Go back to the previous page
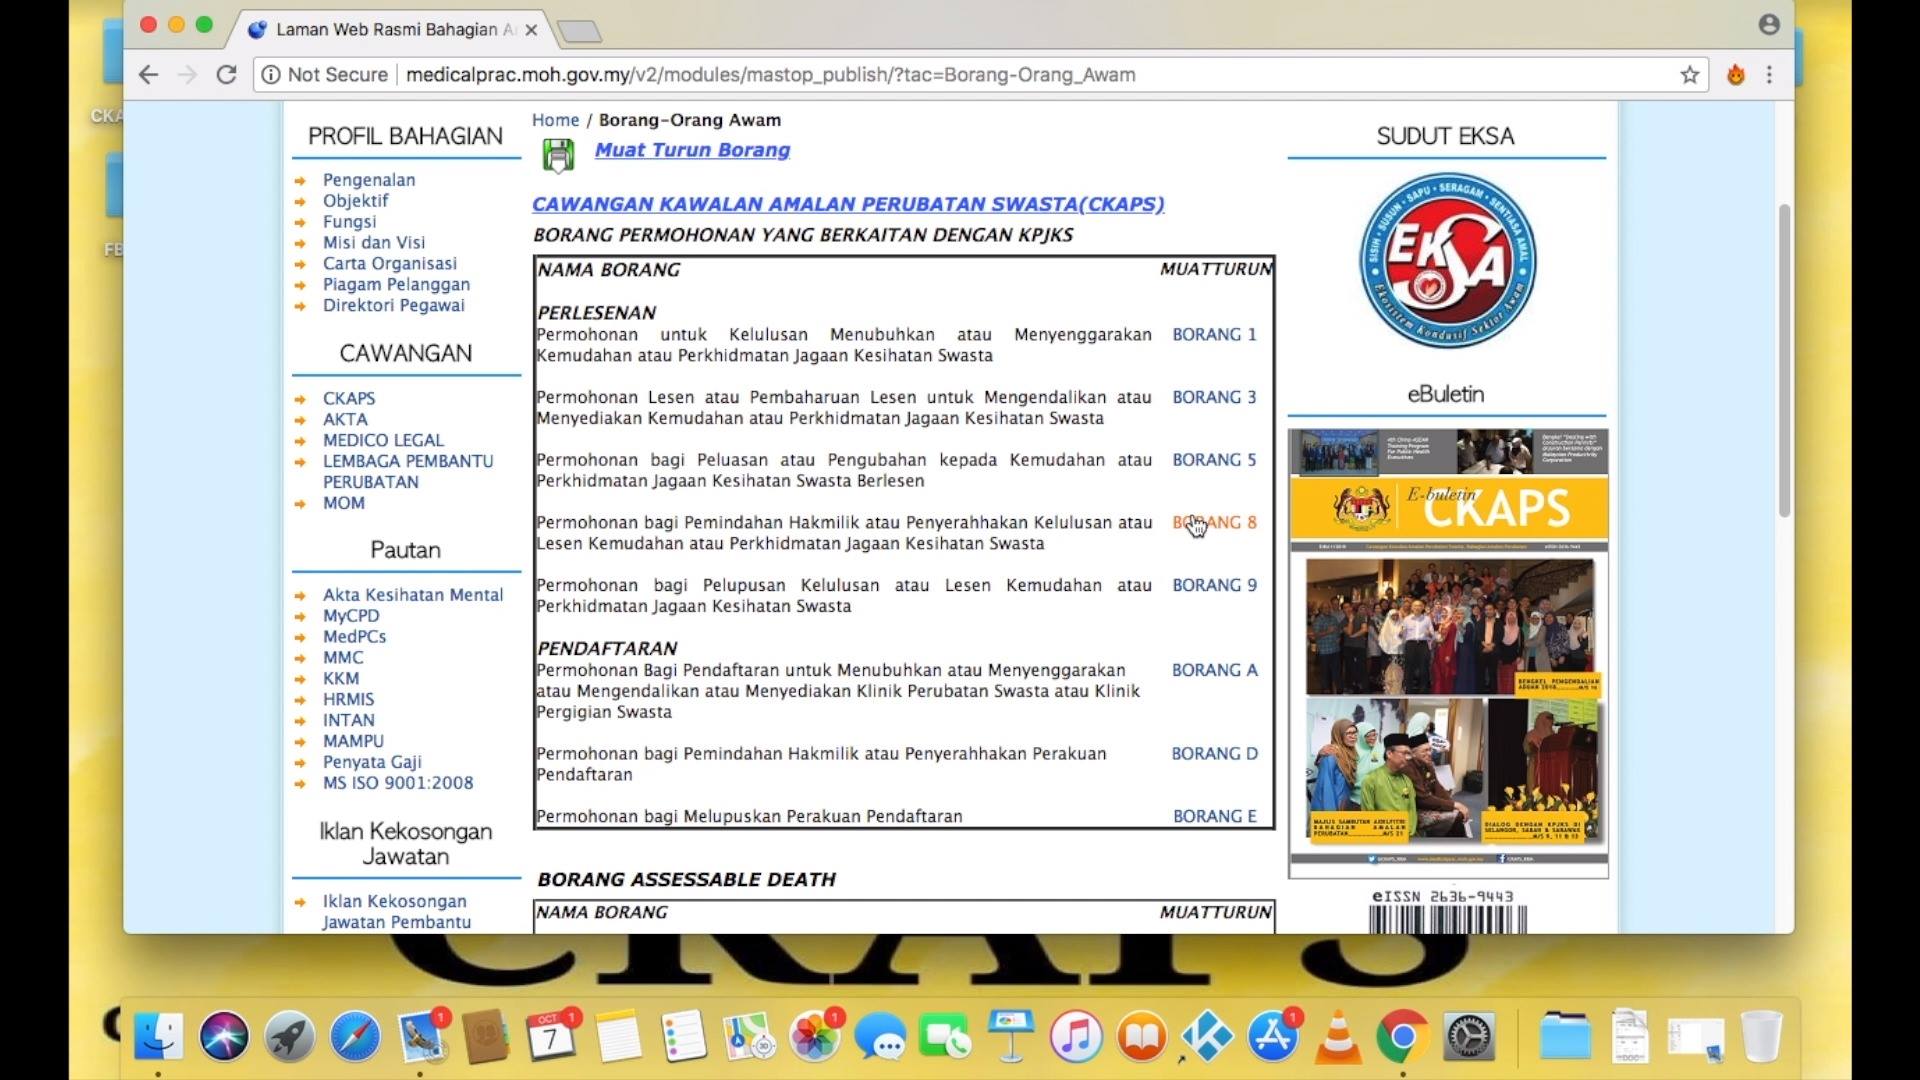 [148, 75]
